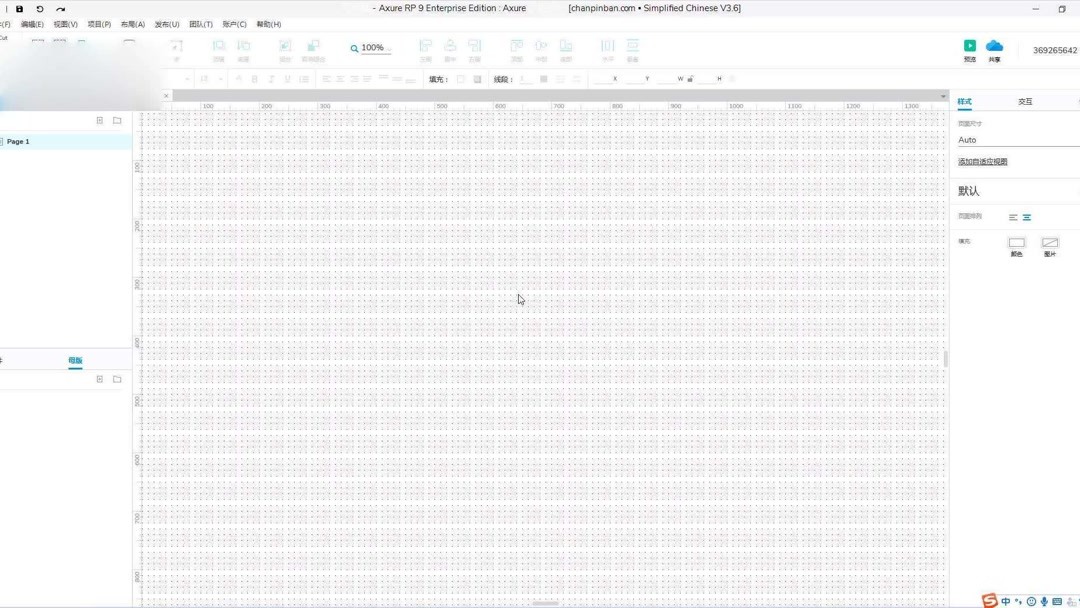This screenshot has width=1080, height=608.
Task: Toggle bold text formatting
Action: tap(255, 78)
